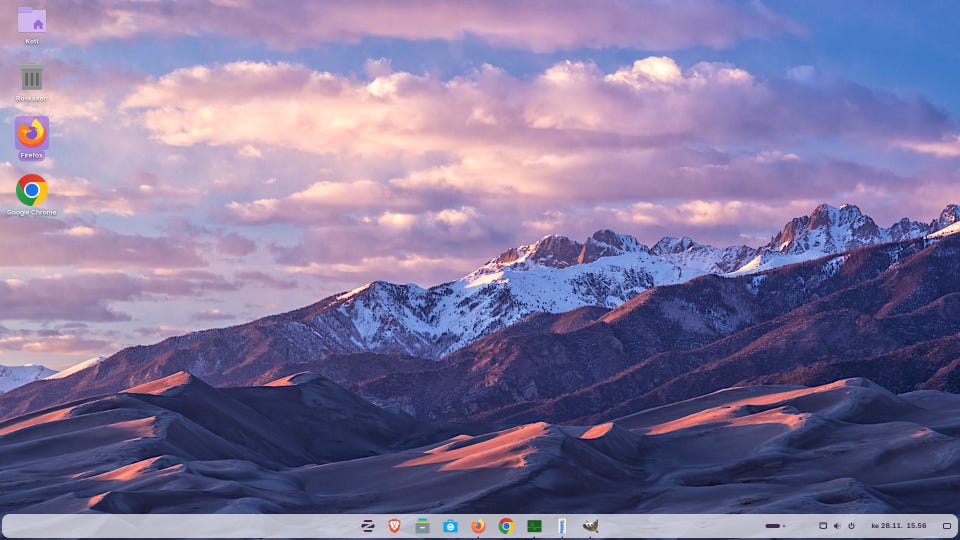Open the calendar from clock ke 26.11. 15.56
Image resolution: width=960 pixels, height=540 pixels.
pyautogui.click(x=899, y=526)
